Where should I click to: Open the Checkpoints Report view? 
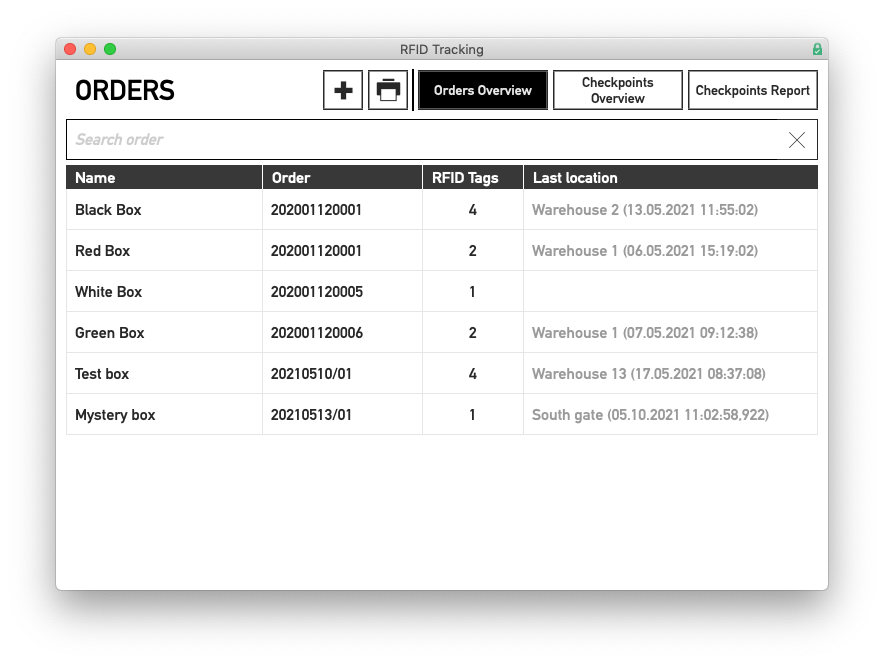tap(752, 89)
